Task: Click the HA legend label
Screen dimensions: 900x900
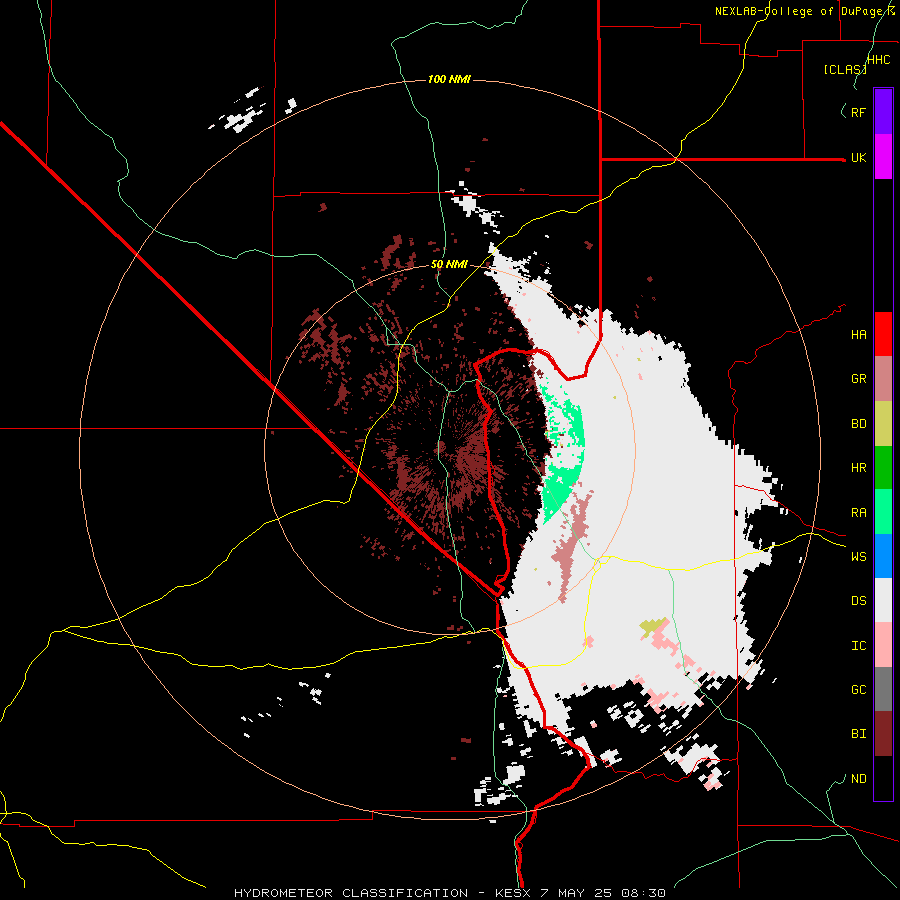Action: click(x=859, y=335)
